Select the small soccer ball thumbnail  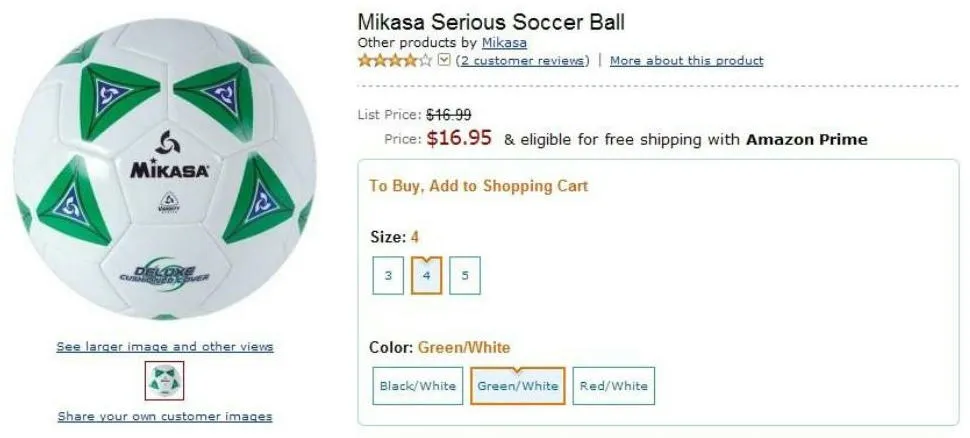click(164, 381)
